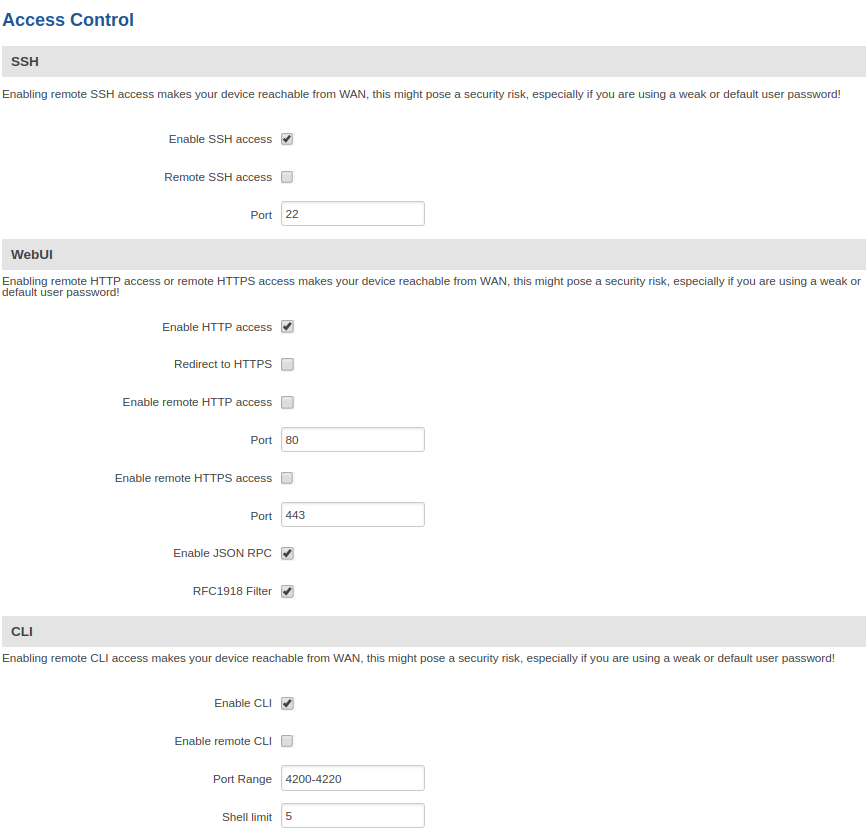Tick the Remote SSH access checkbox

click(287, 177)
